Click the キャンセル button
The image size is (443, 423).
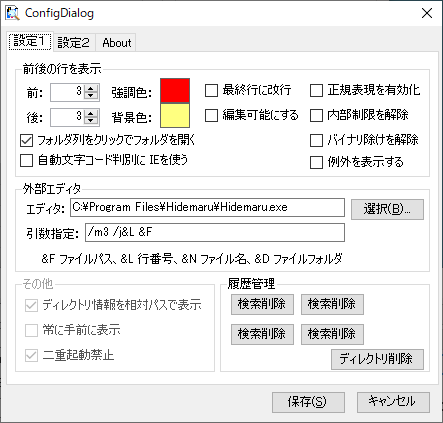pos(393,402)
